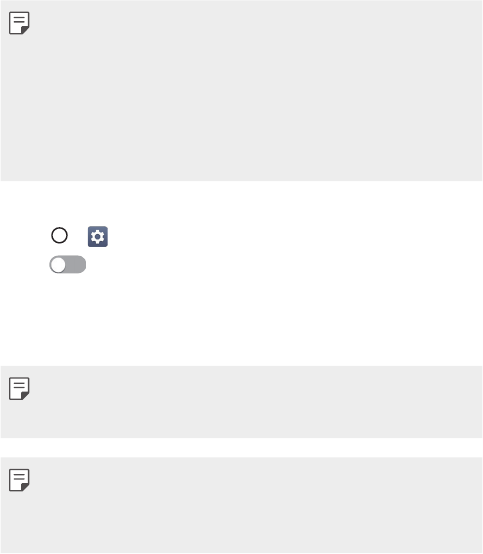Turn on the gray toggle switch
Viewport: 483px width, 554px height.
pos(67,265)
